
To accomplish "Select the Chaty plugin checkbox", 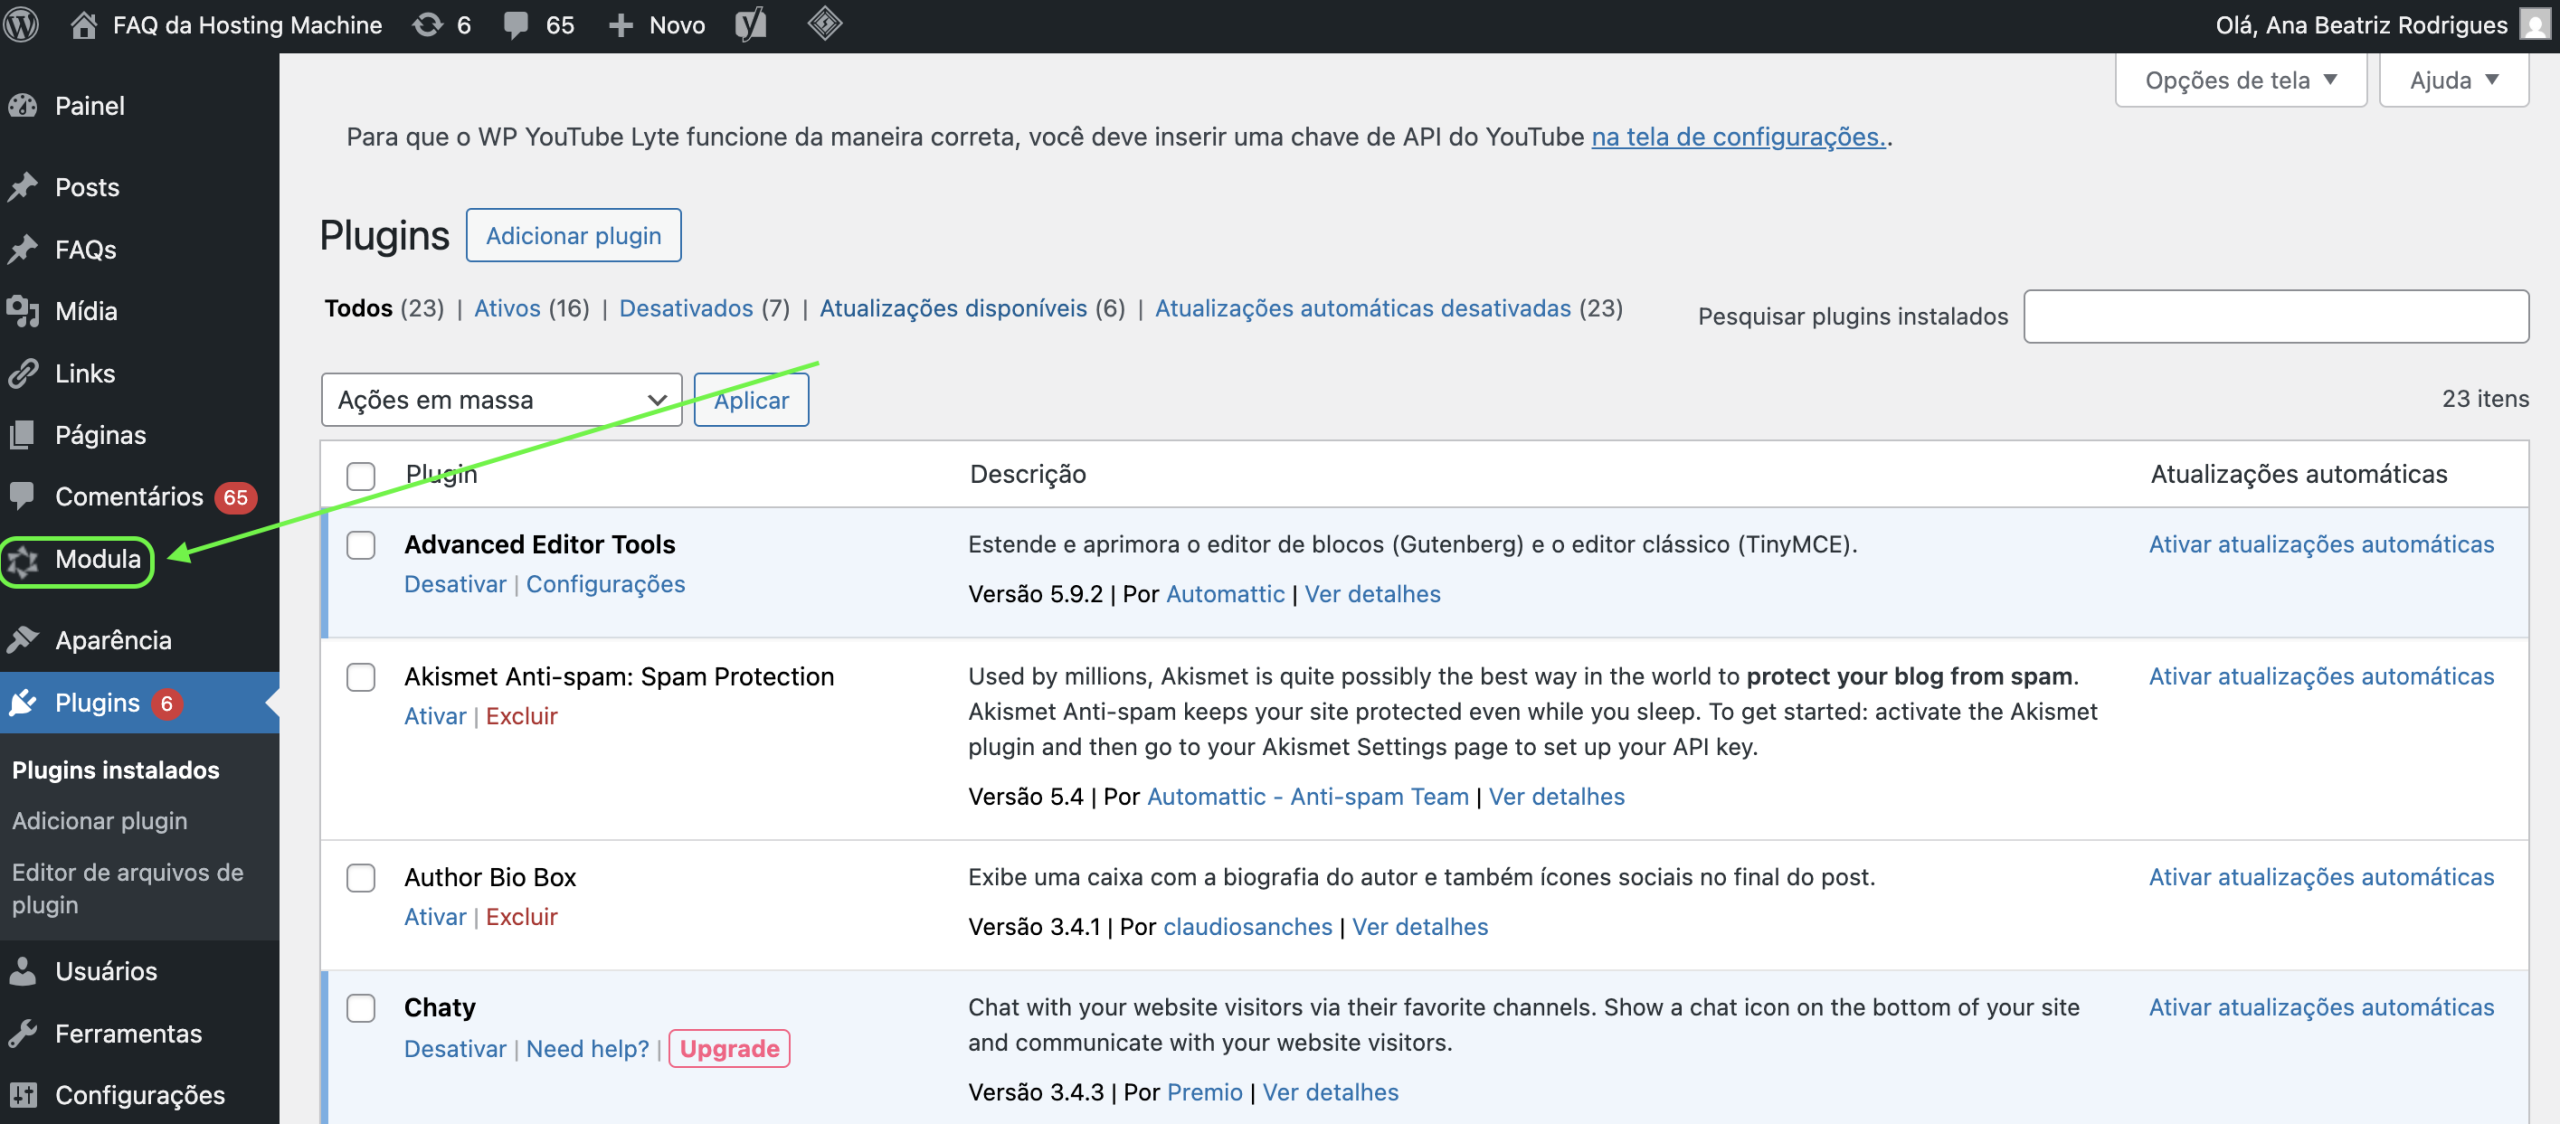I will coord(361,1009).
